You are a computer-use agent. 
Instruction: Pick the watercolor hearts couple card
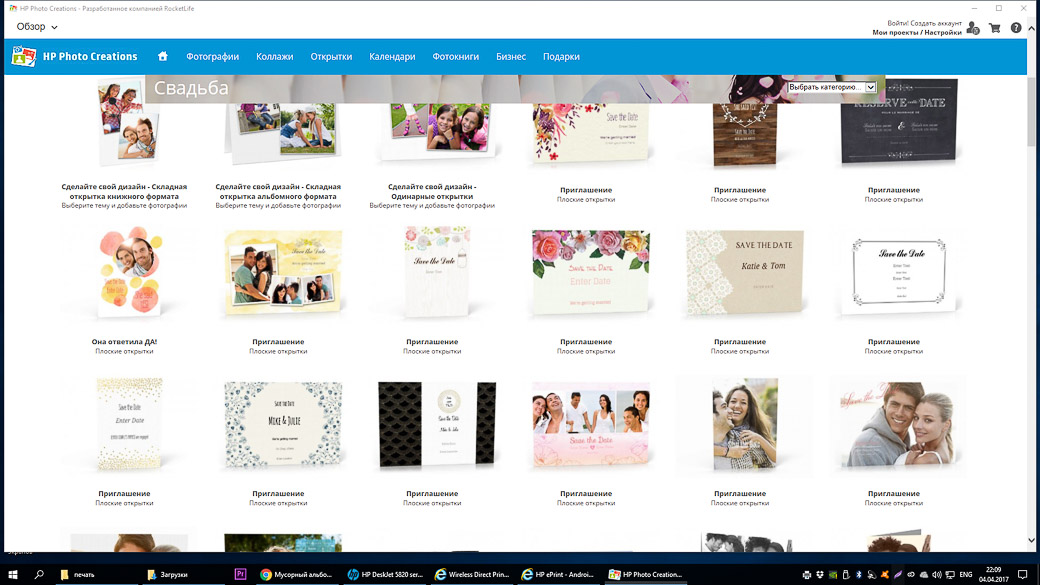pyautogui.click(x=129, y=271)
